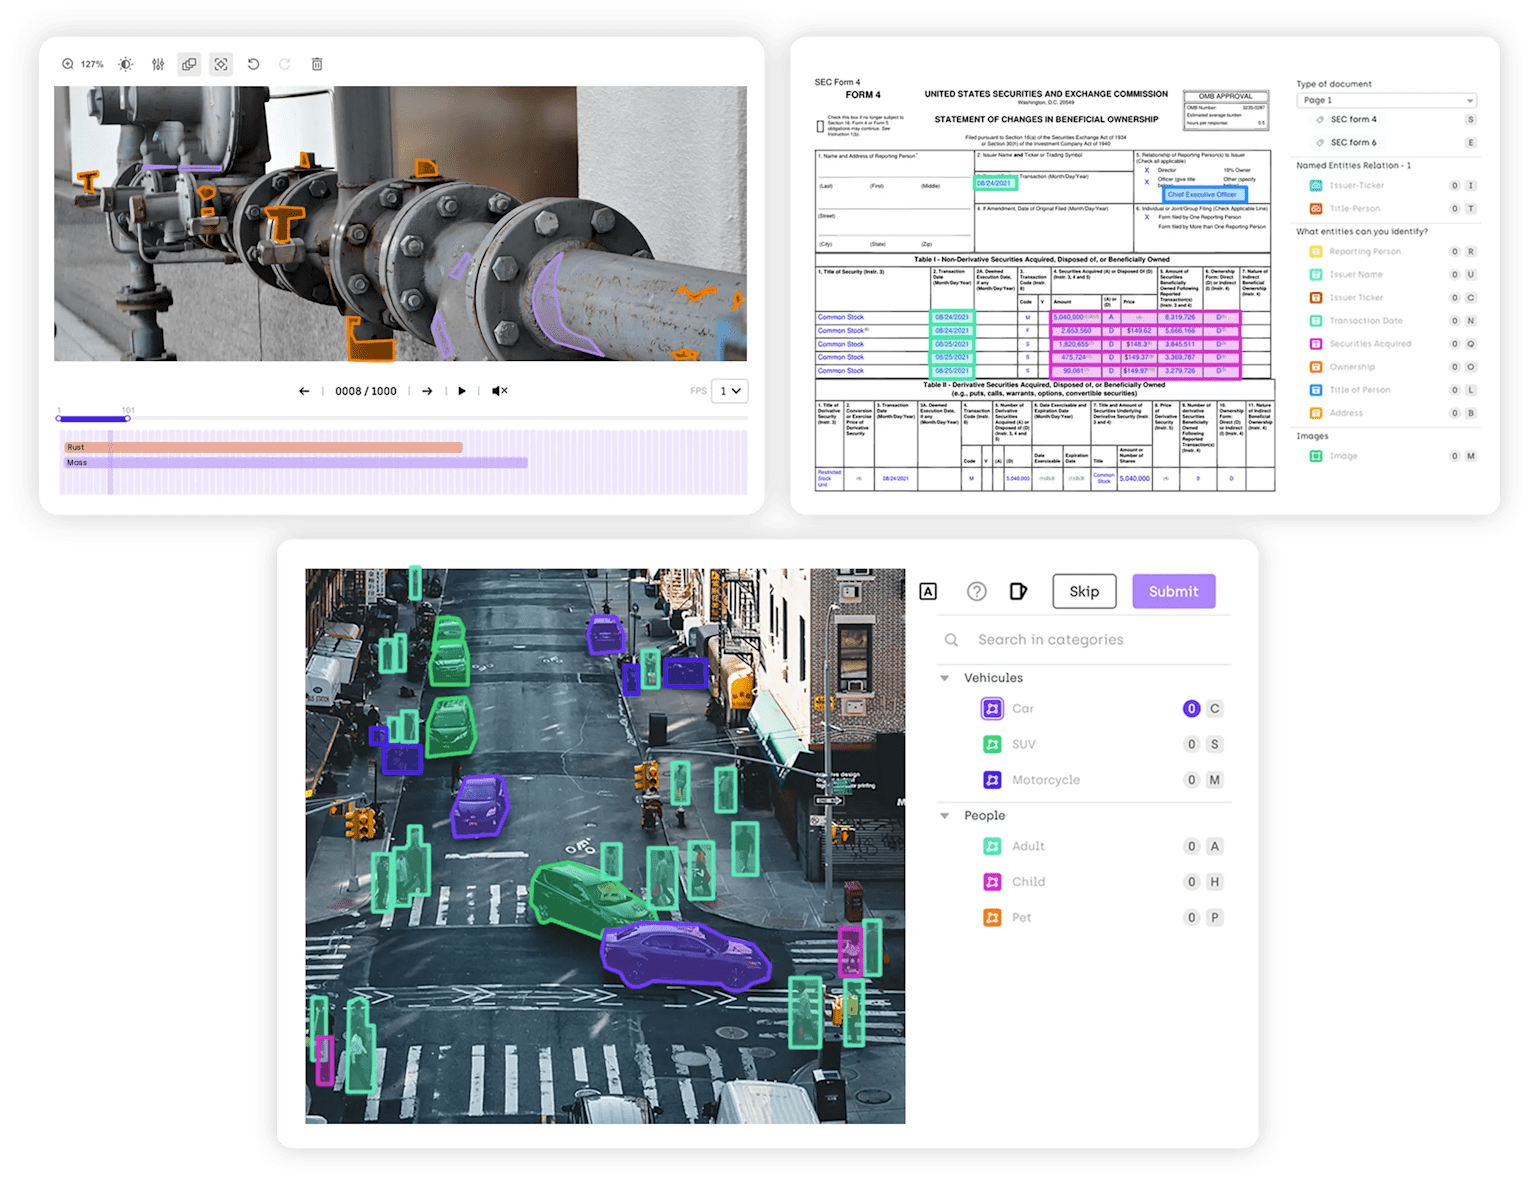The width and height of the screenshot is (1536, 1188).
Task: Delete the selected annotation with the trash icon
Action: 317,64
